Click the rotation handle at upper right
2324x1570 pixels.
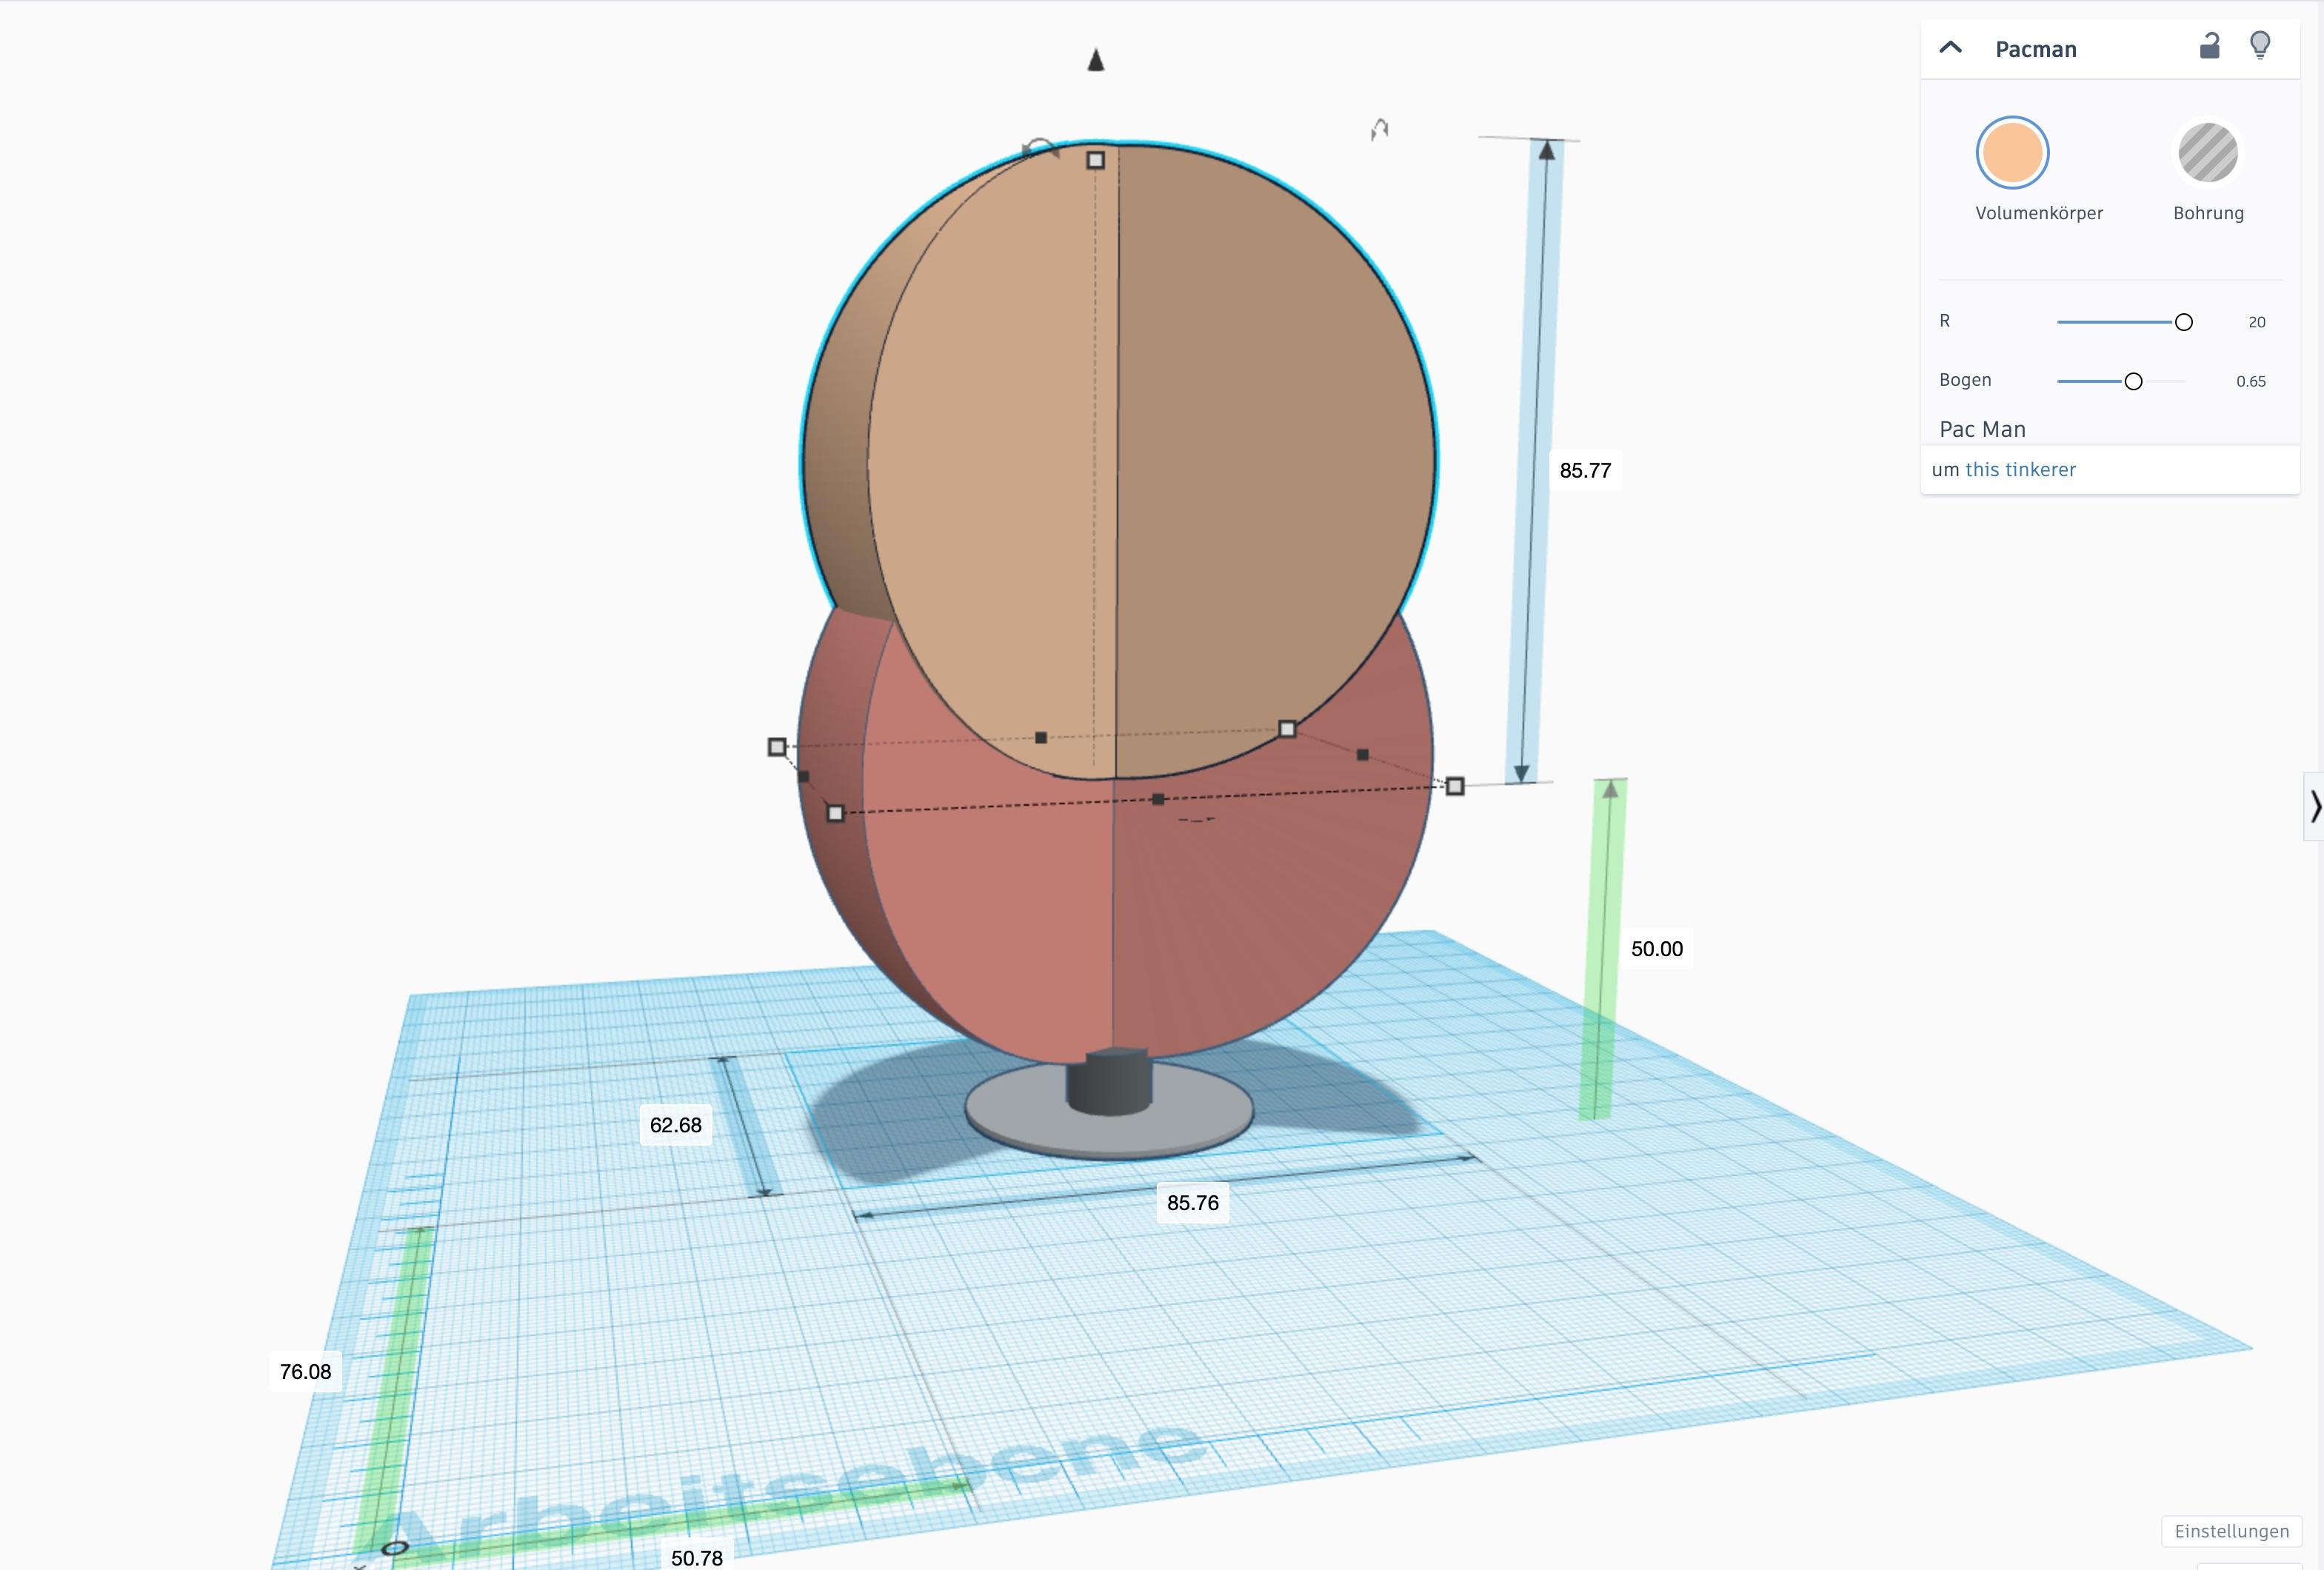point(1380,129)
